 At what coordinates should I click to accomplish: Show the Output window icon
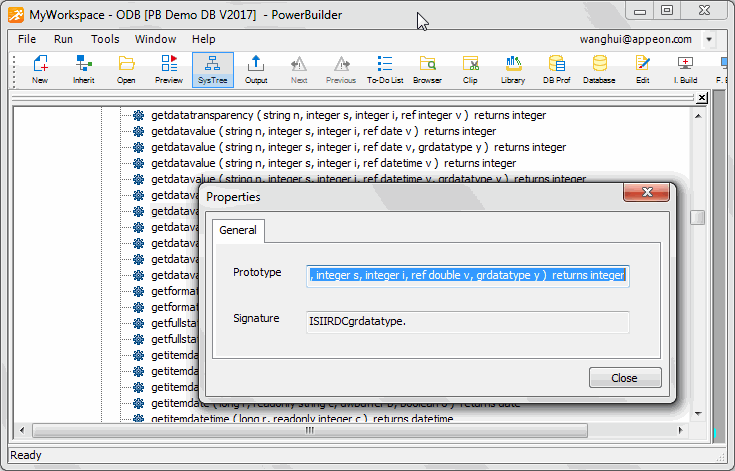coord(256,69)
